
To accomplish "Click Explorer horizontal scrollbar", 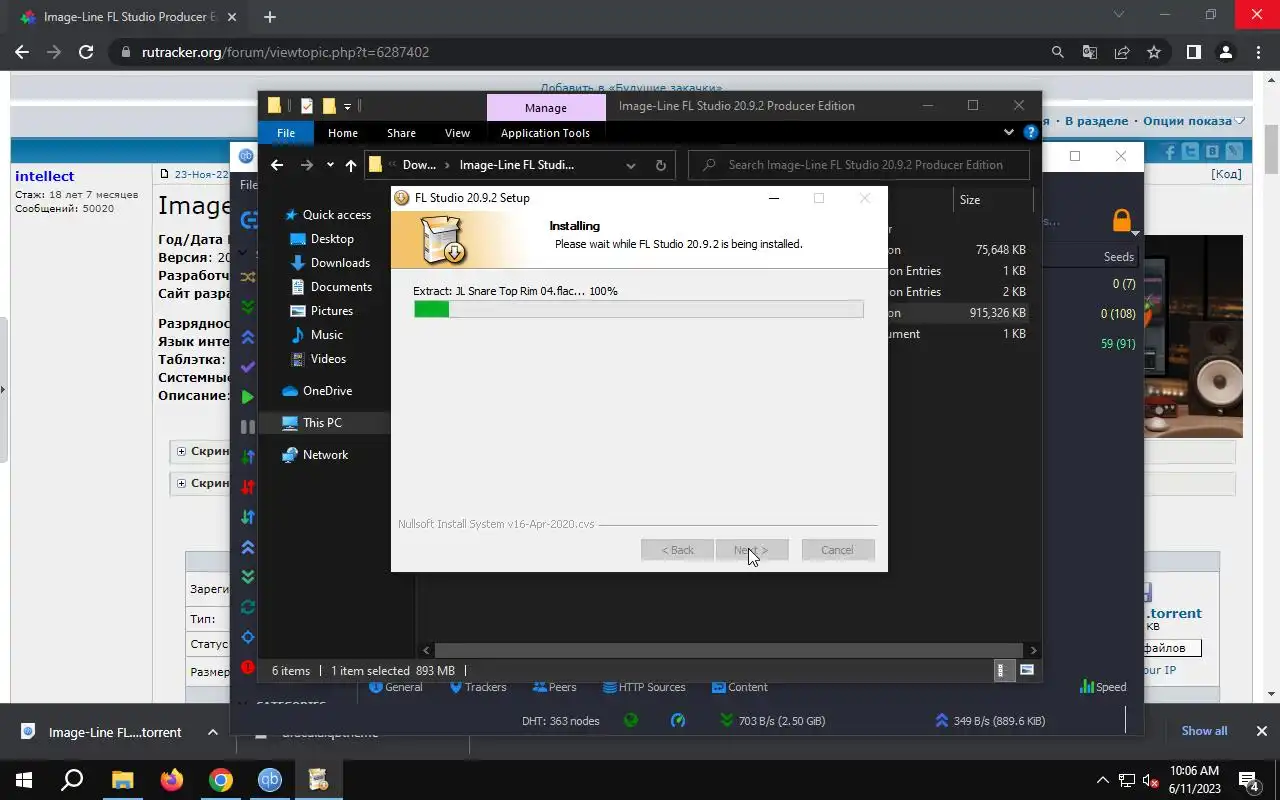I will click(x=728, y=650).
